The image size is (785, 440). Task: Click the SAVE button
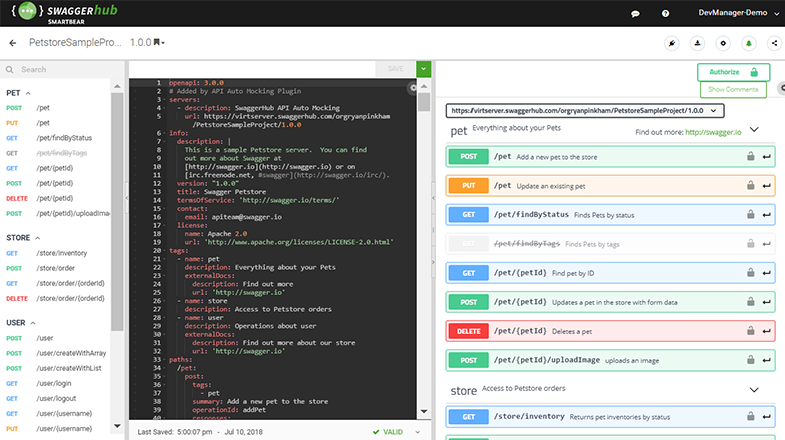(396, 69)
